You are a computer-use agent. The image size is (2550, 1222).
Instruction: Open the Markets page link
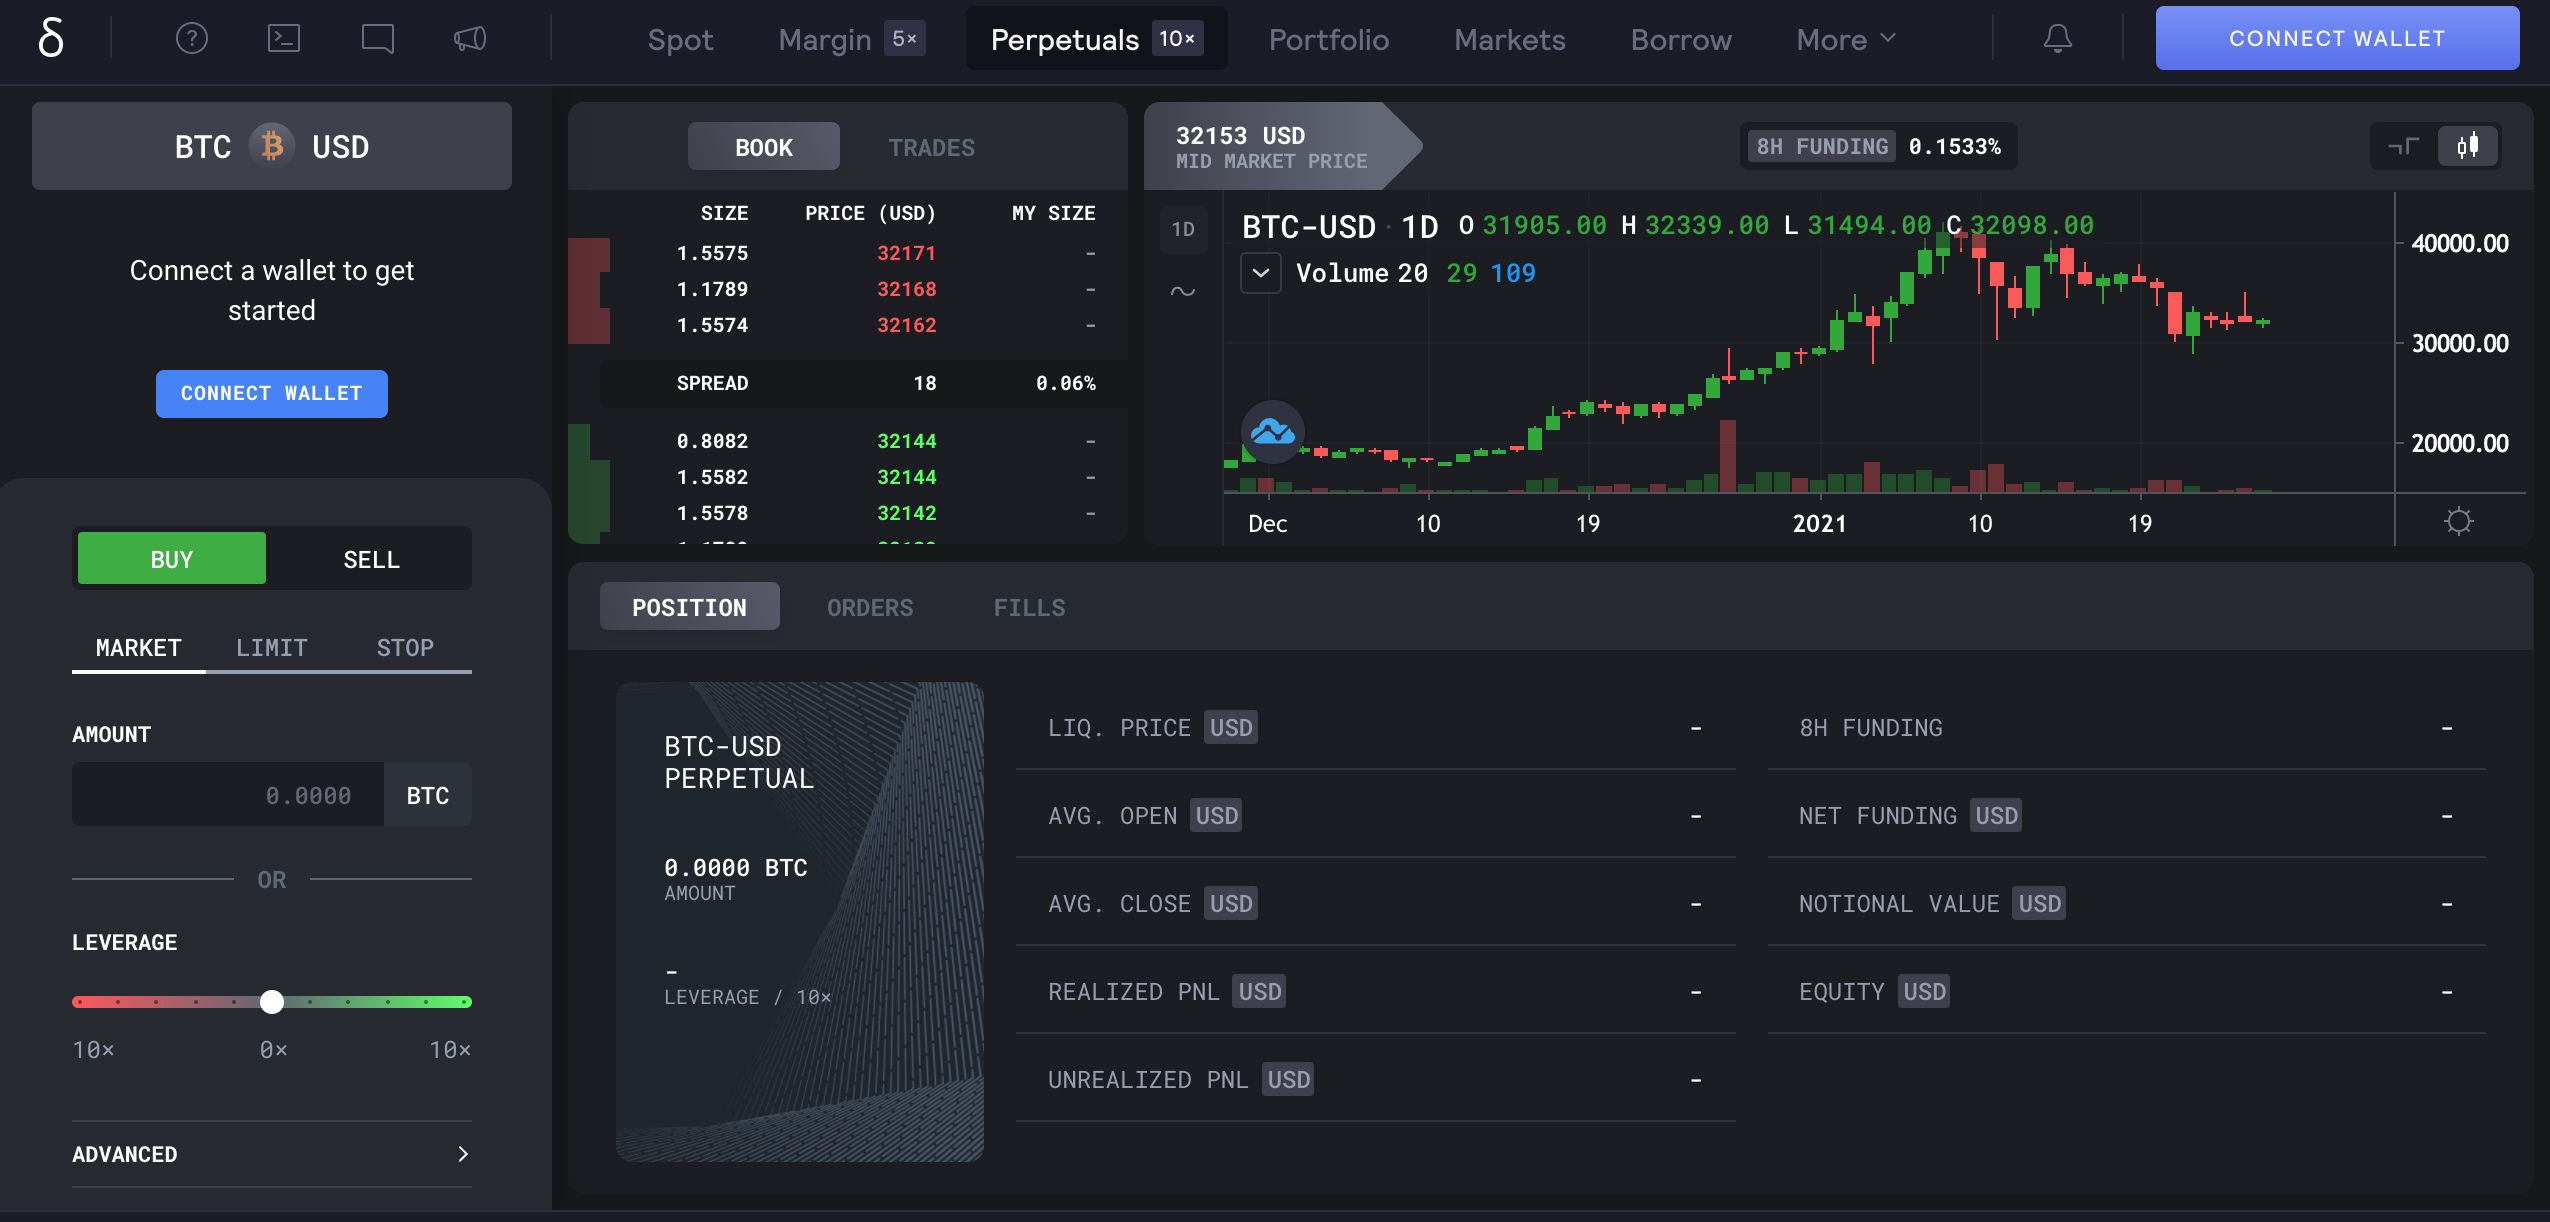coord(1509,39)
